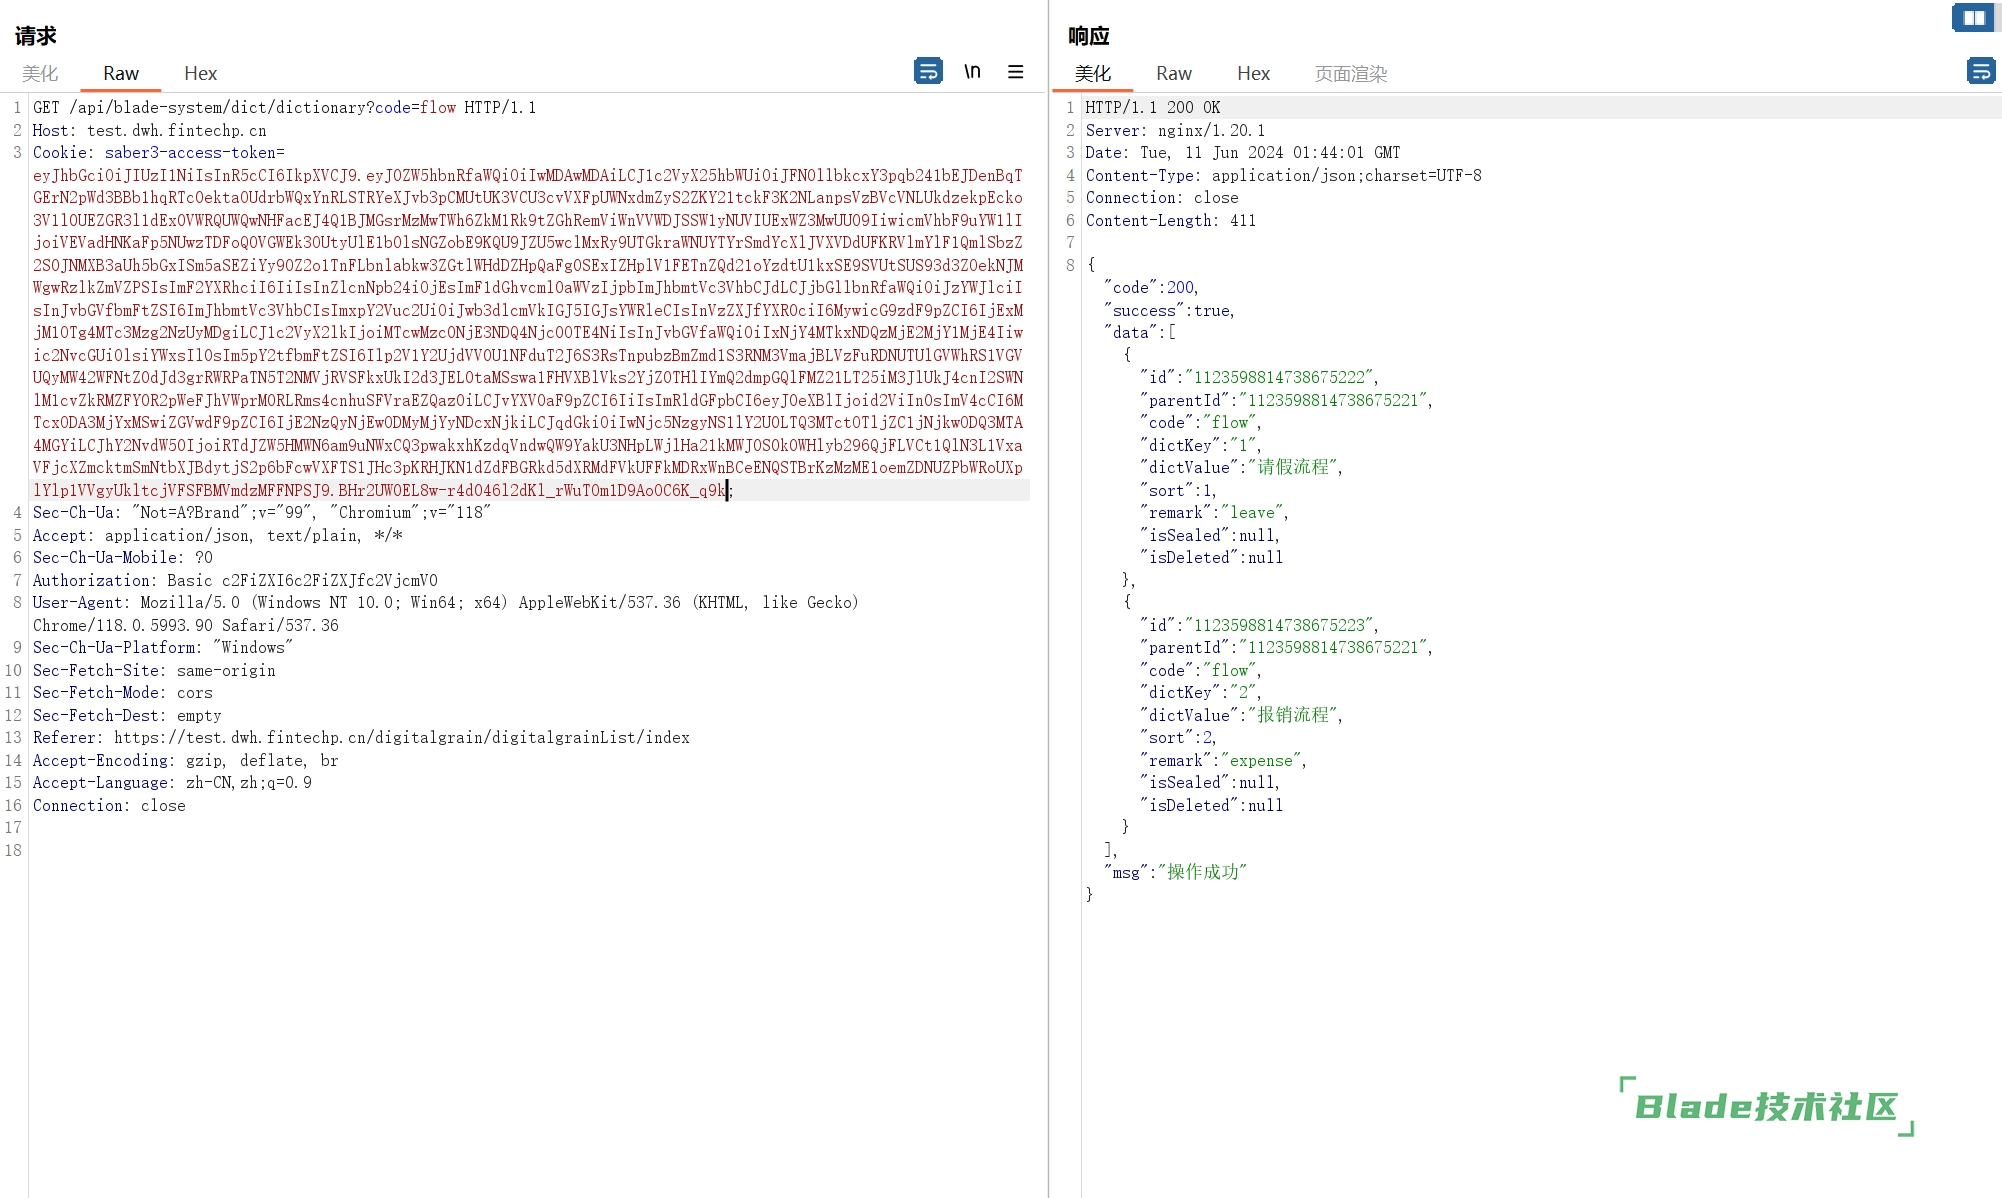
Task: Click the Authorization Basic header line
Action: click(x=235, y=580)
